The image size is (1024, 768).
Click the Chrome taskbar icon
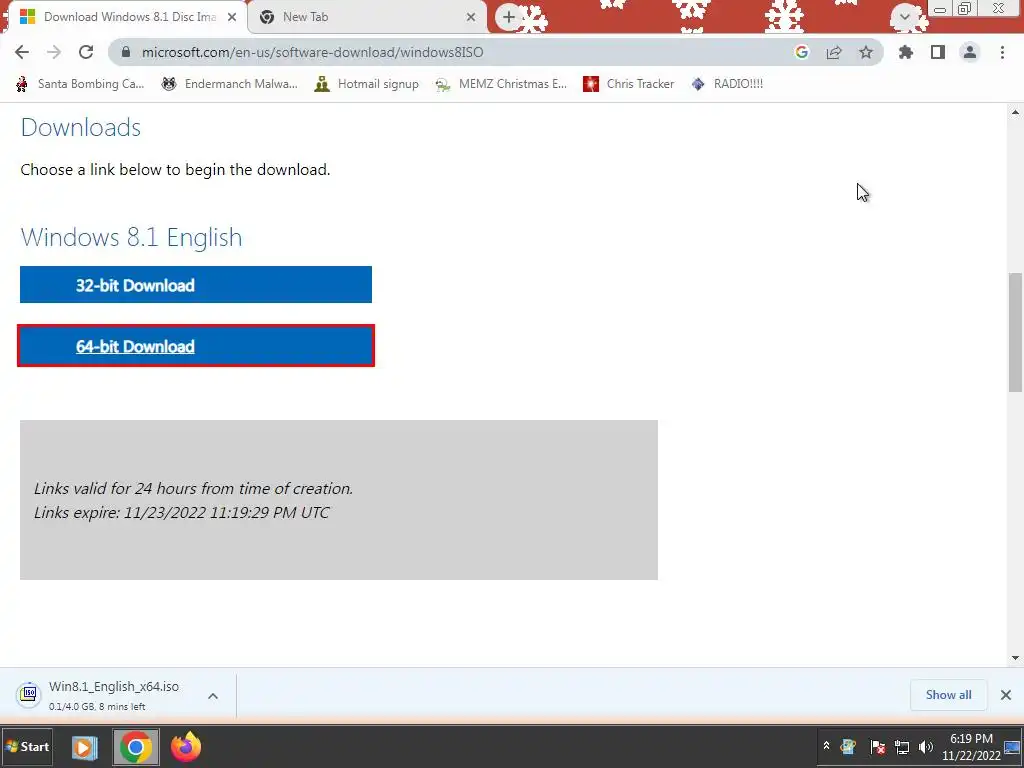tap(136, 747)
